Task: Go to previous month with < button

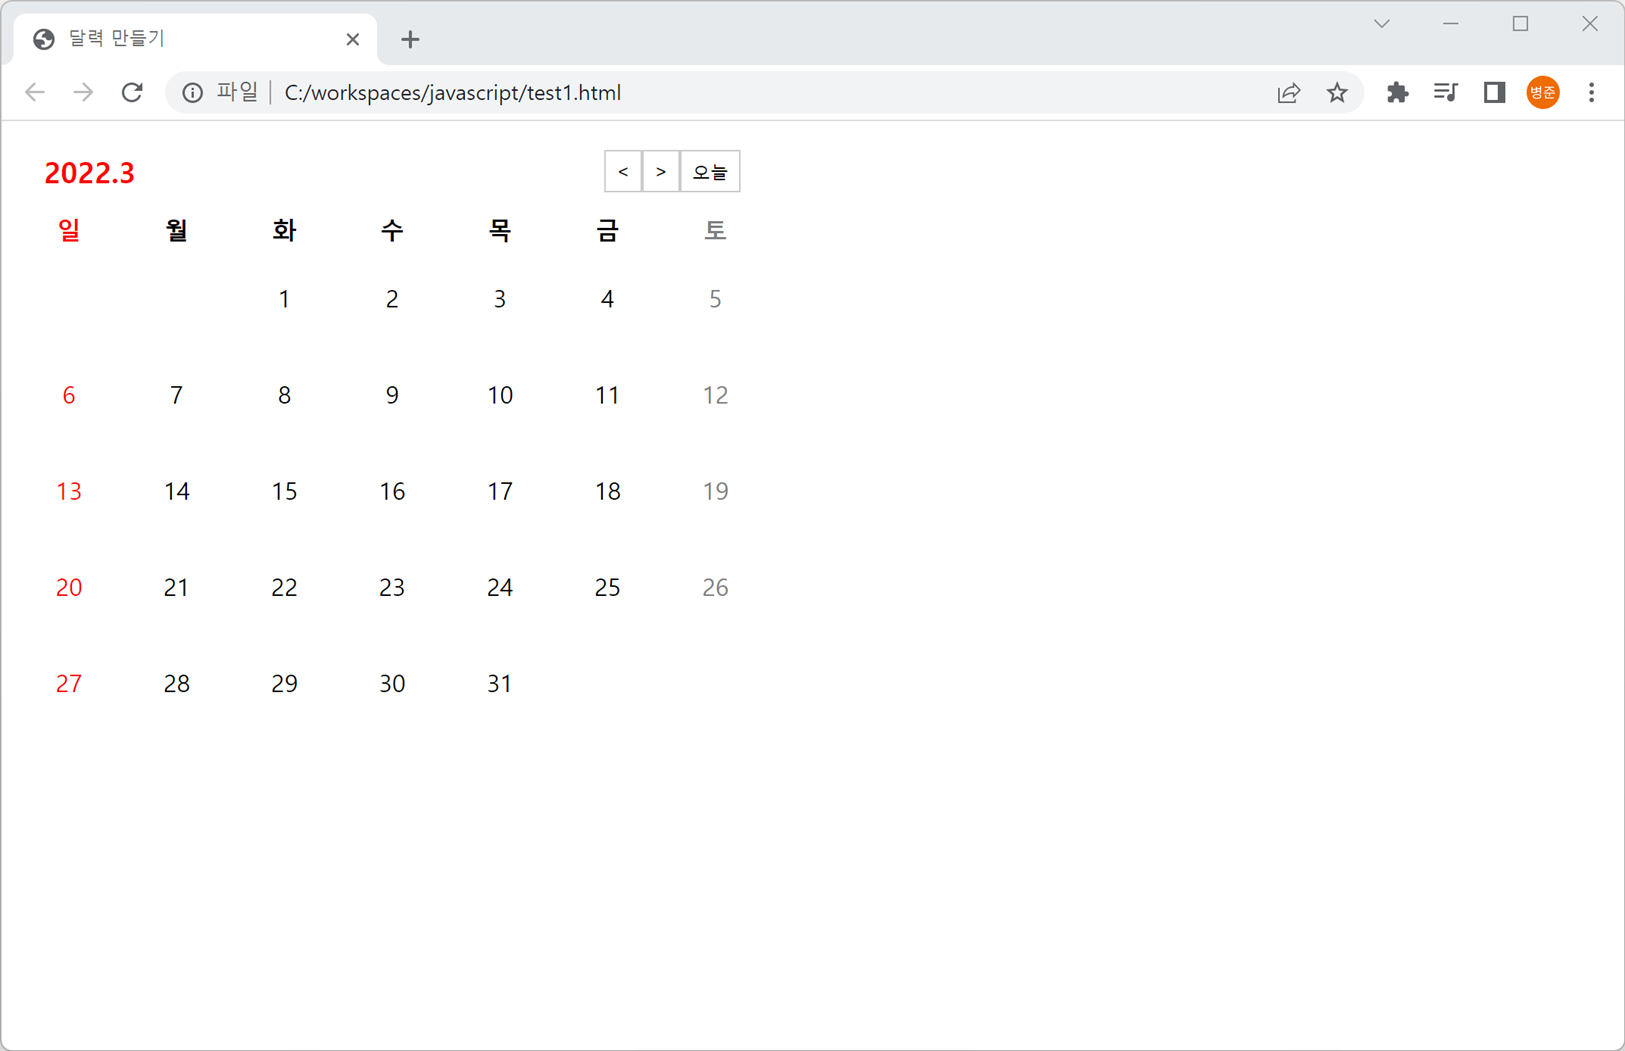Action: click(623, 171)
